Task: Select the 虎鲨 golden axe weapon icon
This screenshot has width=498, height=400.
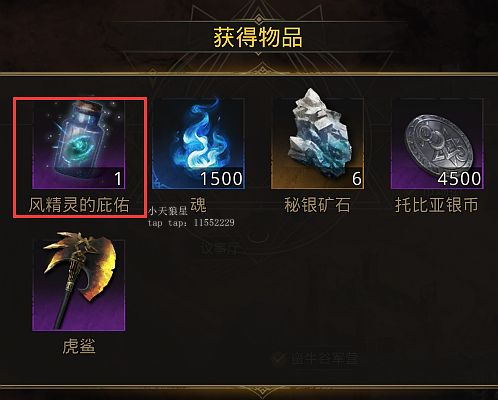Action: [x=79, y=282]
